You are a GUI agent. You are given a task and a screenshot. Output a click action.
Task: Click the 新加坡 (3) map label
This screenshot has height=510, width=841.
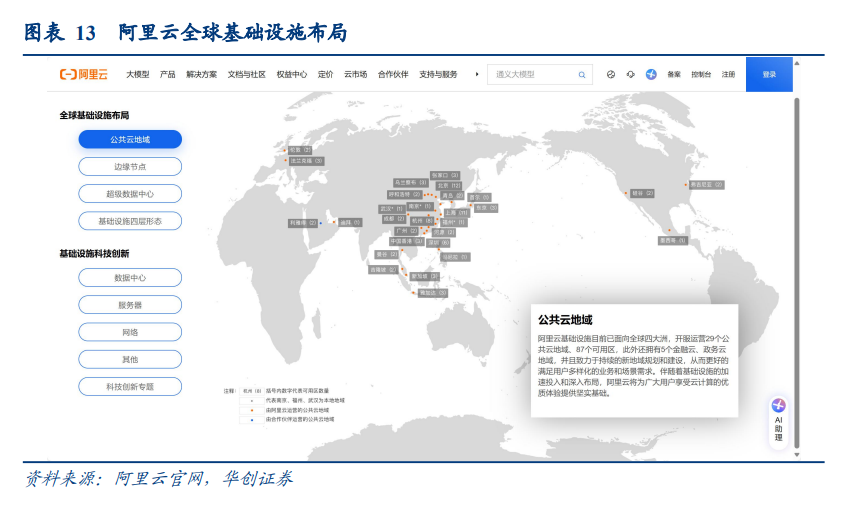425,276
